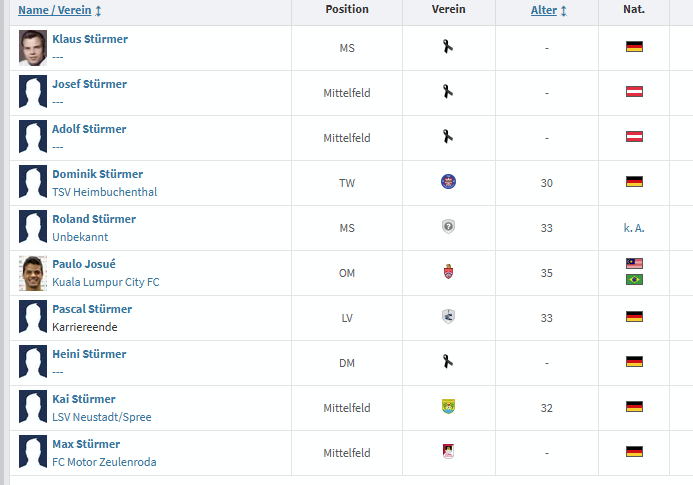Click FC Motor Zeulenroda crest icon
This screenshot has width=693, height=485.
pyautogui.click(x=448, y=452)
